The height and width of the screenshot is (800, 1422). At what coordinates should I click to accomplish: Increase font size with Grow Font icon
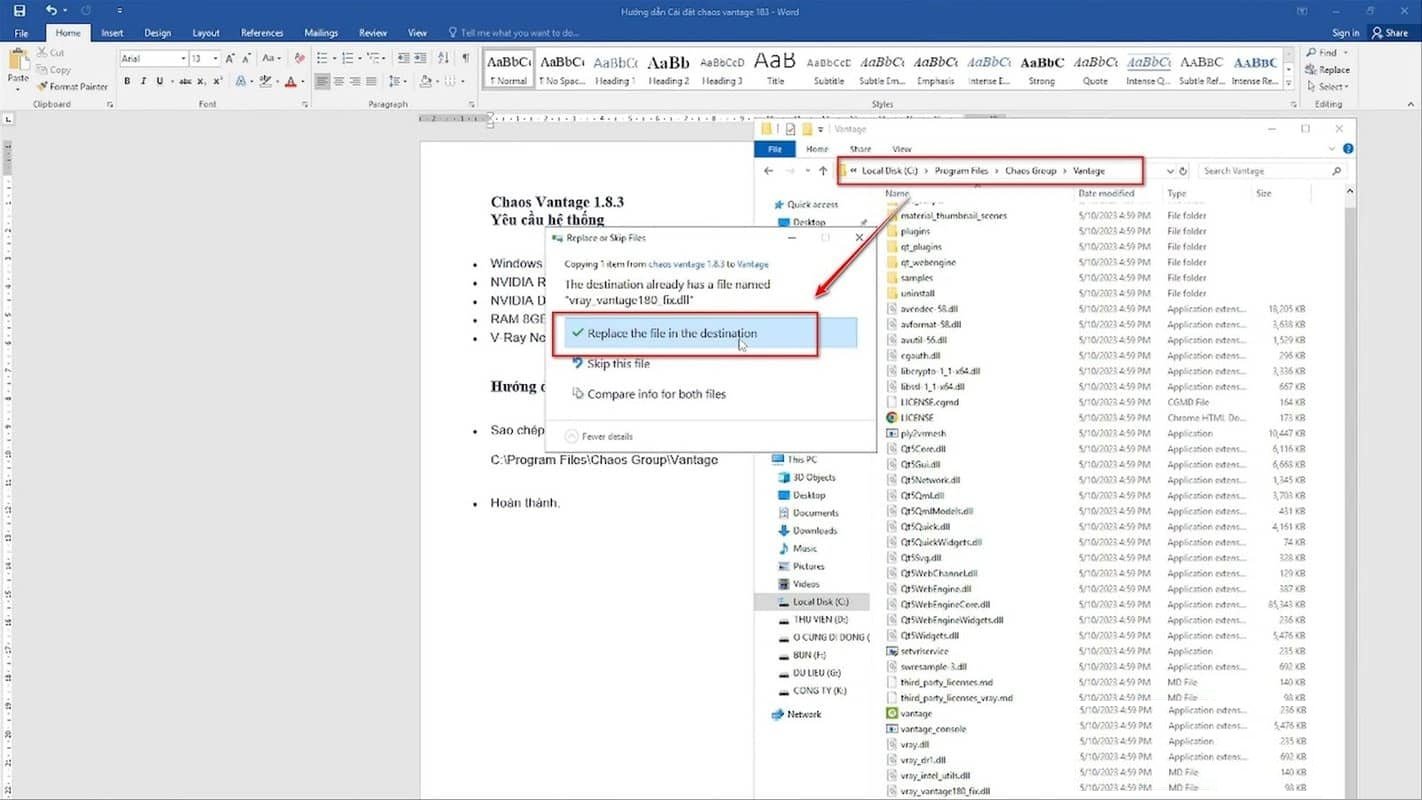tap(231, 59)
